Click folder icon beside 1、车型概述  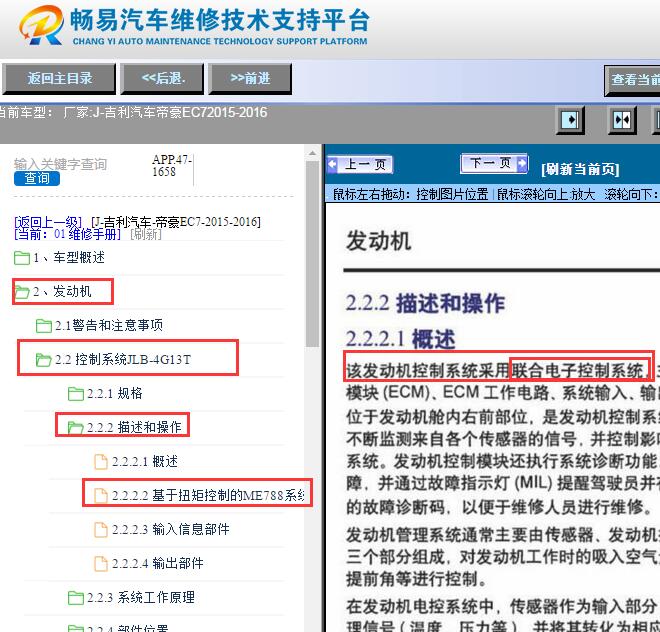[22, 258]
